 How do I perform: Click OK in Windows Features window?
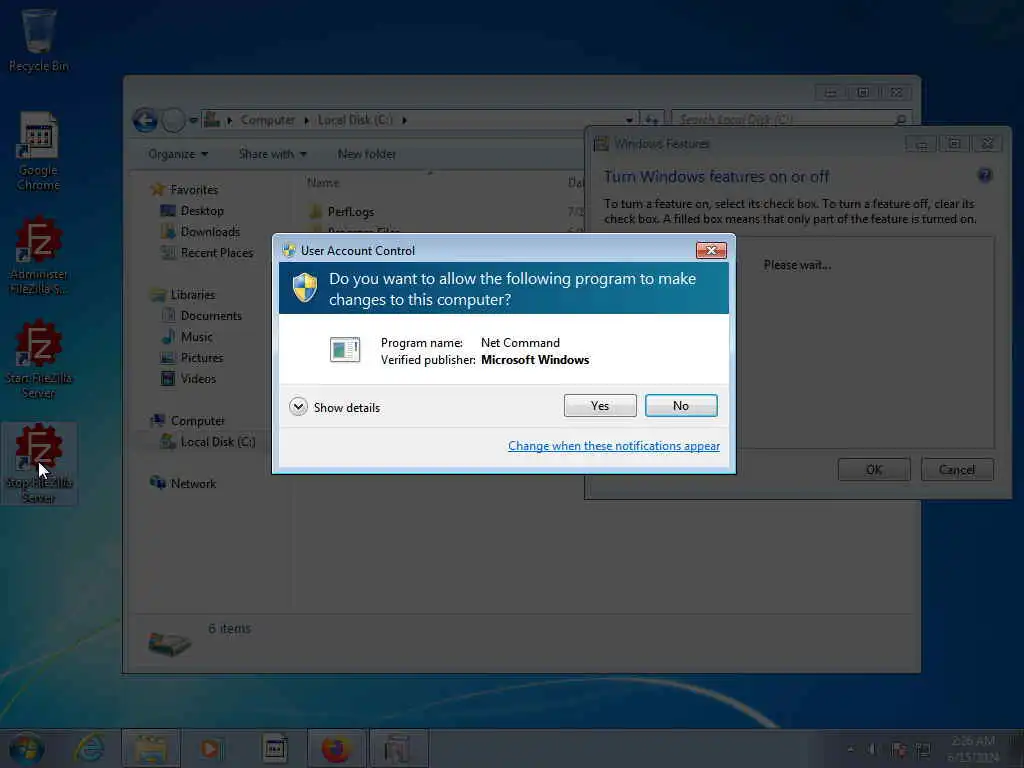(x=874, y=470)
